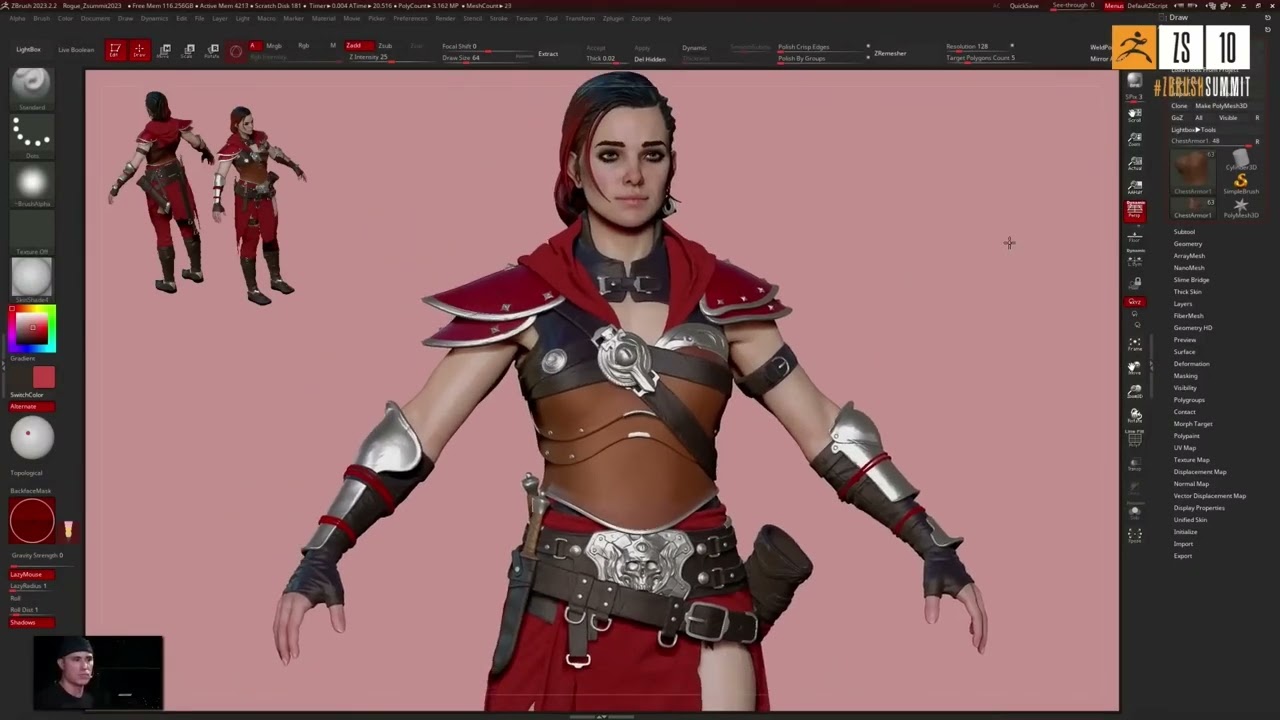Open the Stroke menu
Viewport: 1280px width, 720px height.
(x=498, y=18)
